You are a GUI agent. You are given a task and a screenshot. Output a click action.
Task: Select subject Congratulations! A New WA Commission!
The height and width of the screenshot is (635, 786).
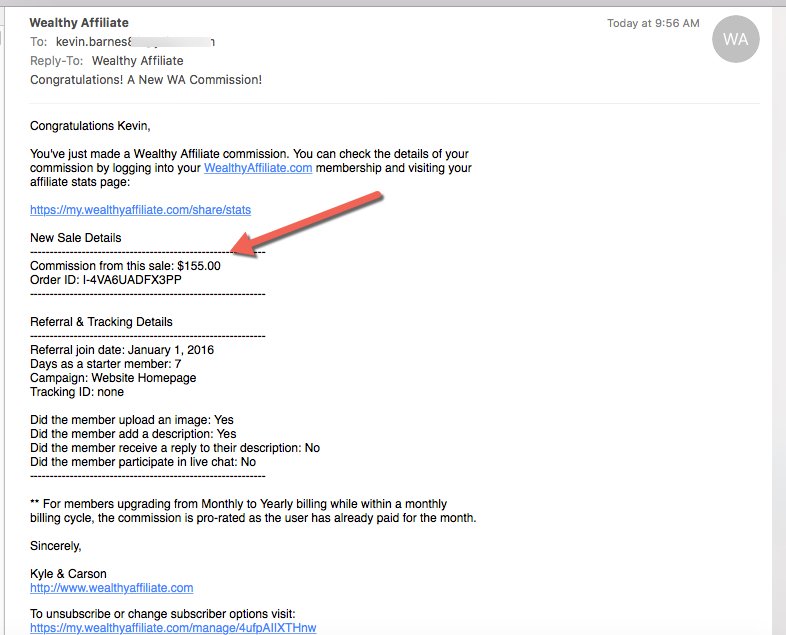(146, 80)
